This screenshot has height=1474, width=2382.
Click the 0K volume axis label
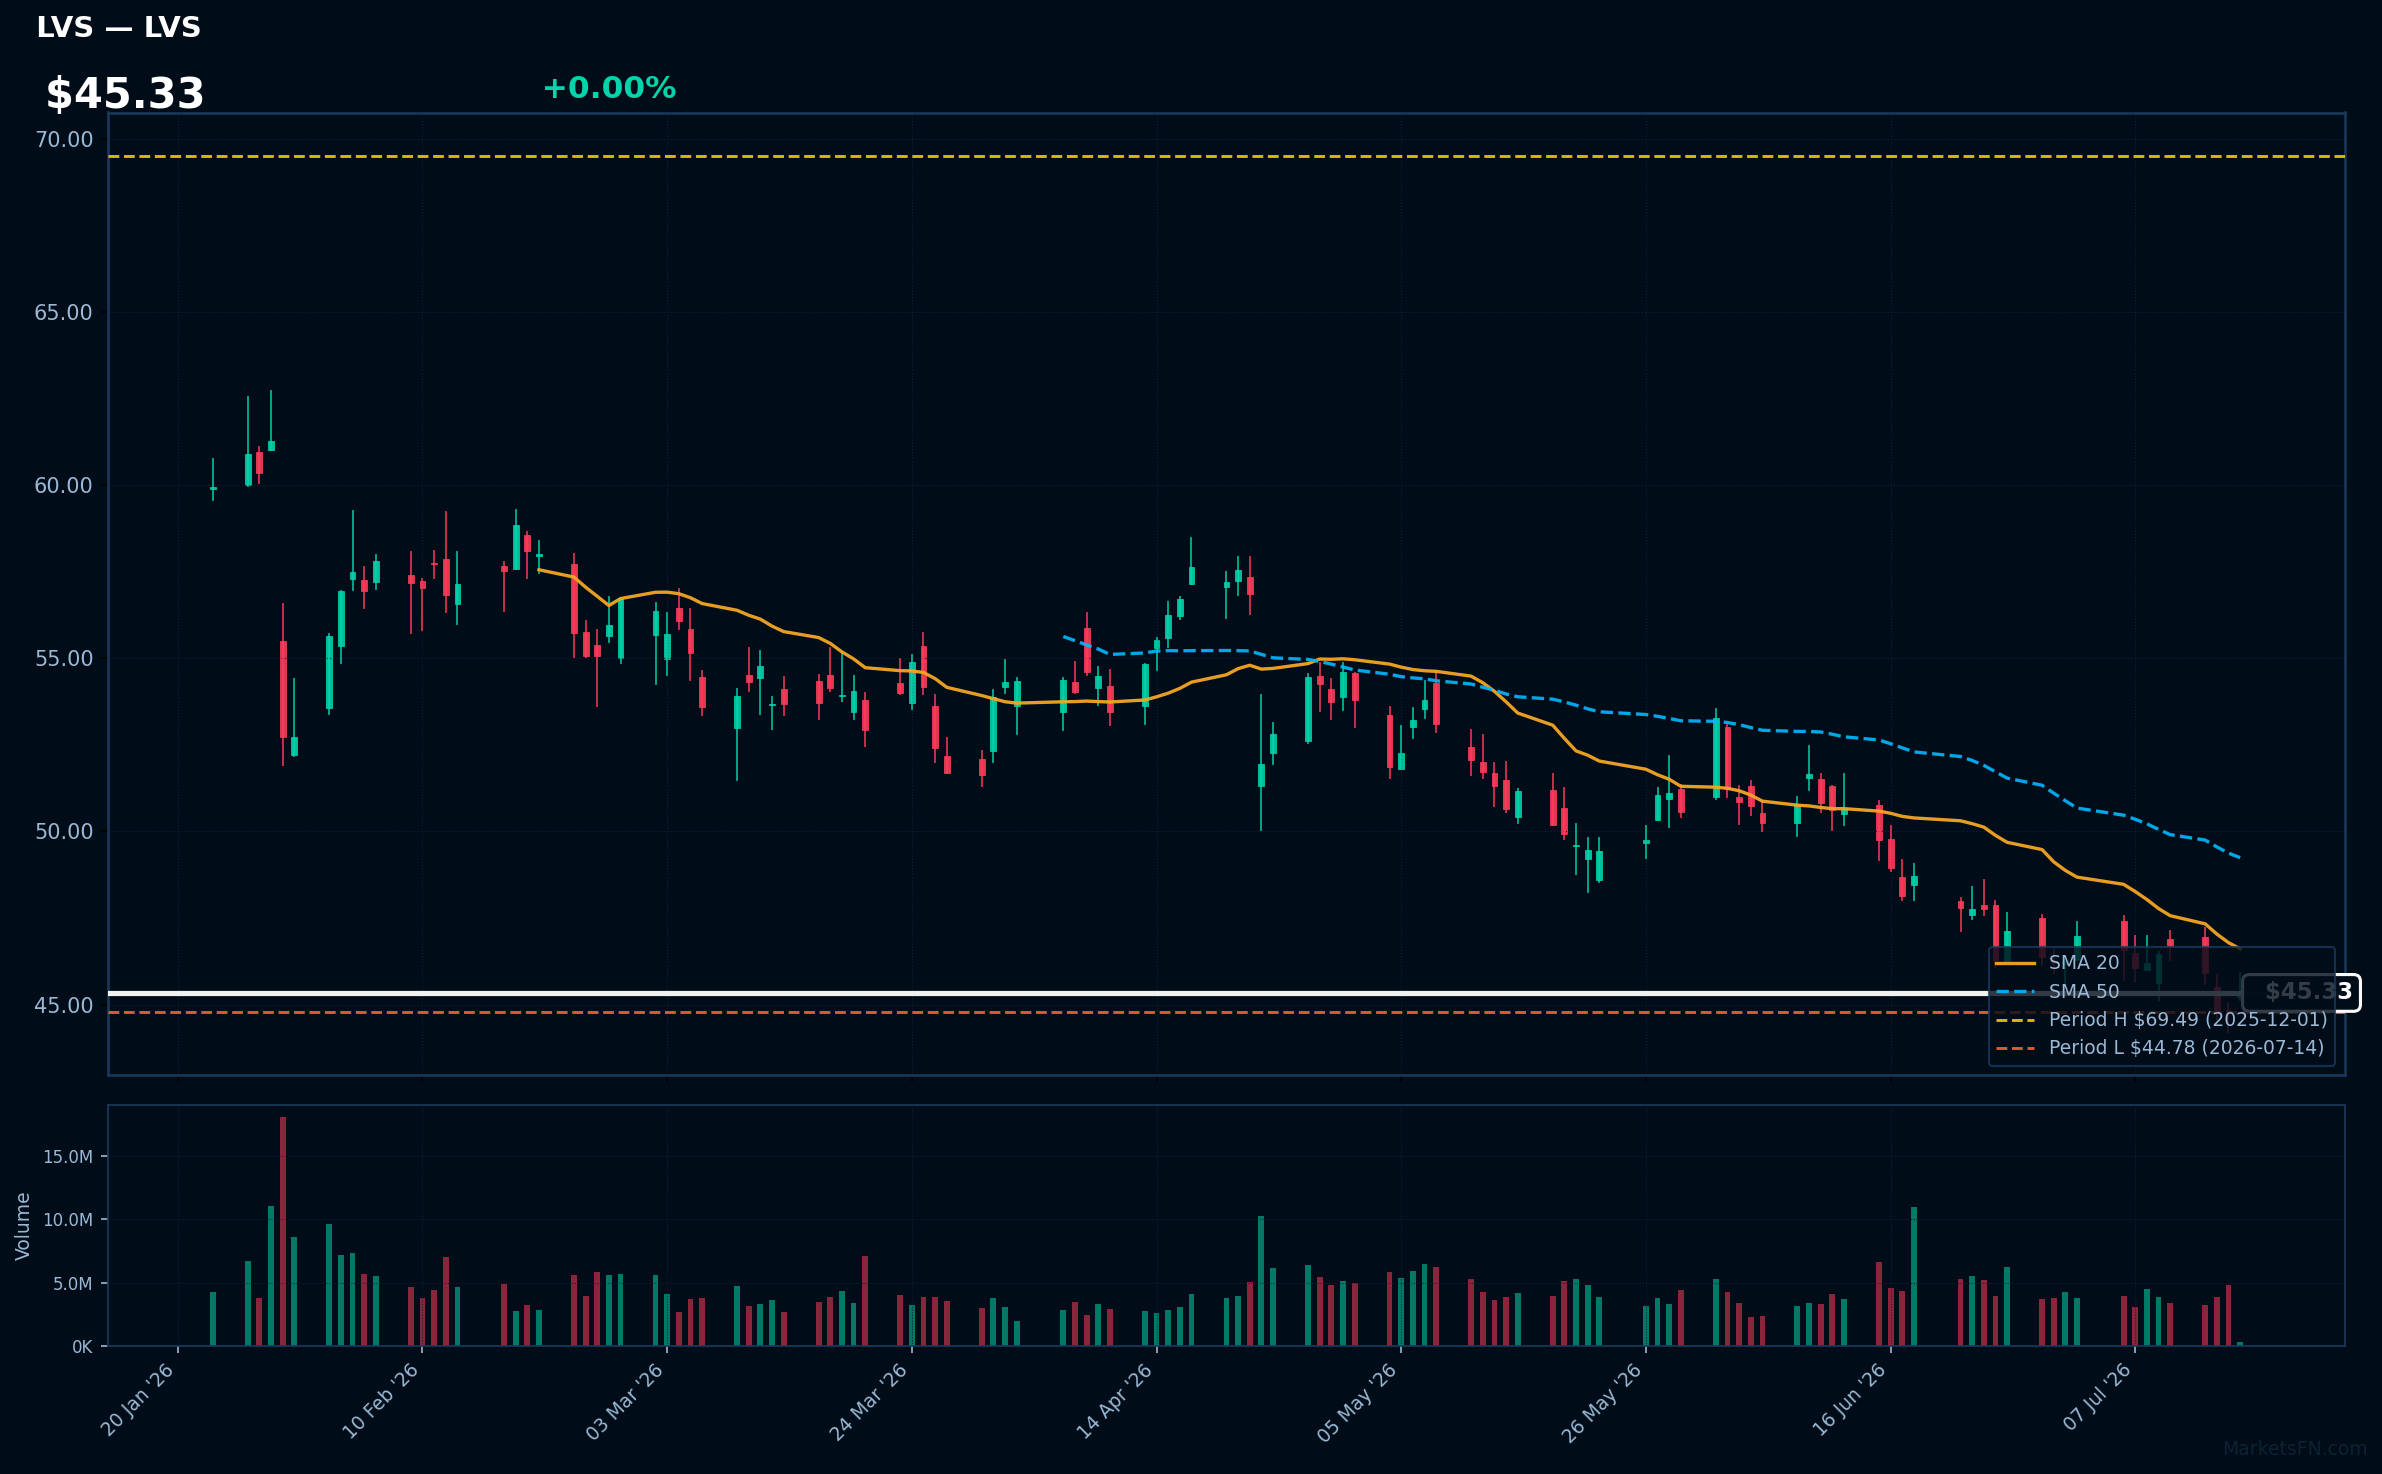click(82, 1347)
